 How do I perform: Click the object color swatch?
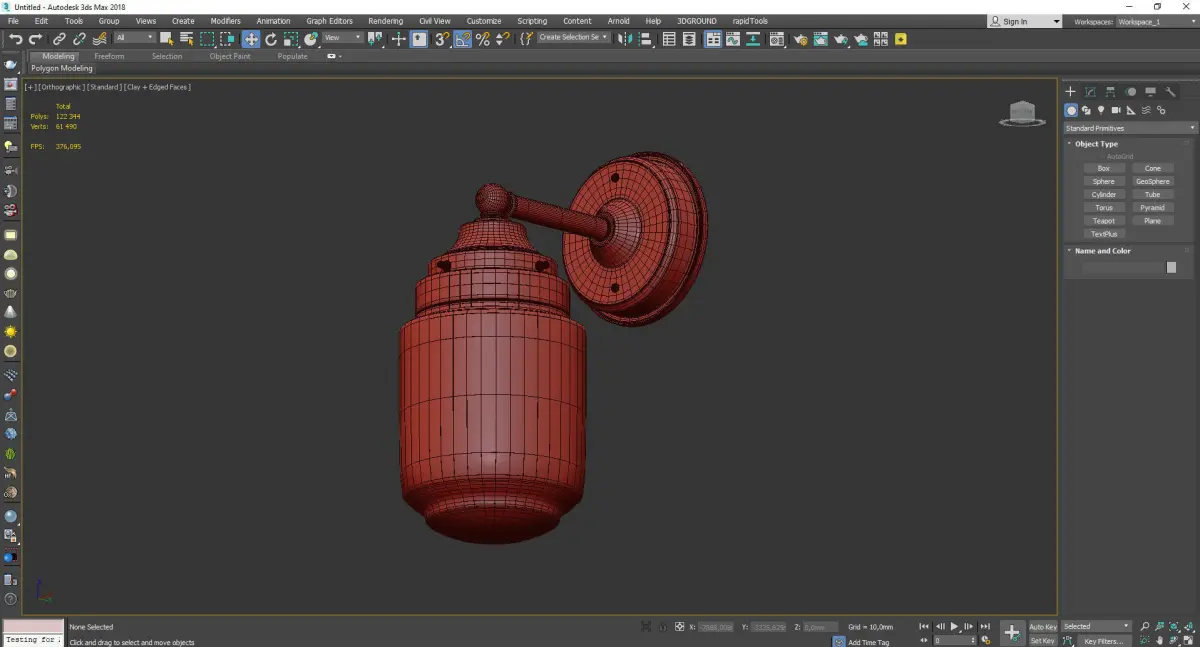(1171, 268)
